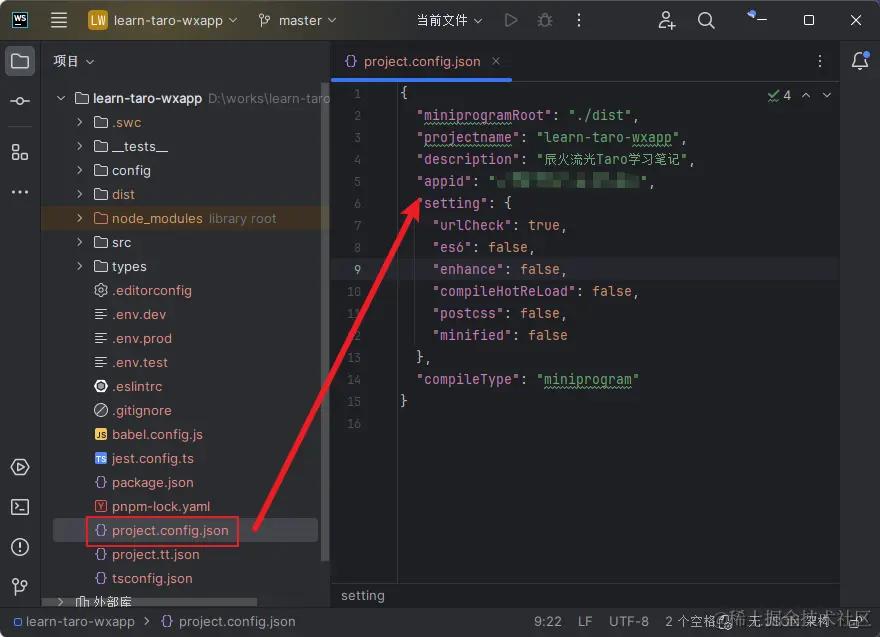The image size is (880, 637).
Task: Select package.json file
Action: click(x=144, y=483)
